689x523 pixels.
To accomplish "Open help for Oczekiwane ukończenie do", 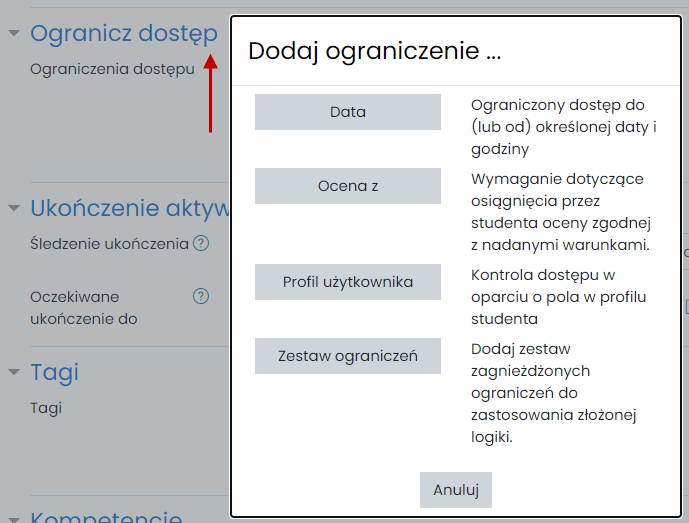I will pos(201,296).
